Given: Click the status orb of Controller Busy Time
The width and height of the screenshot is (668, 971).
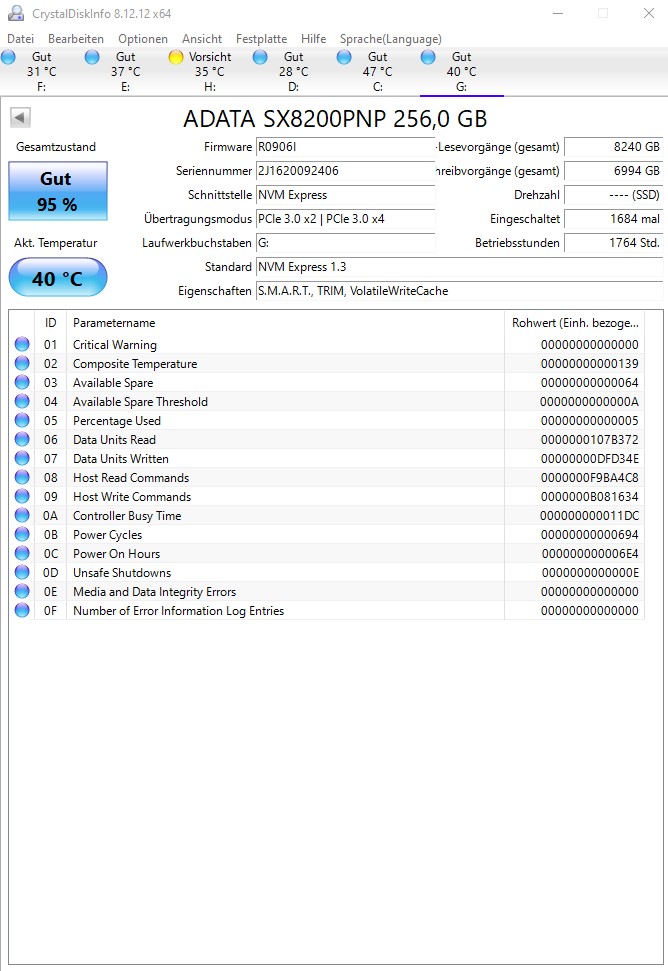Looking at the screenshot, I should [22, 515].
